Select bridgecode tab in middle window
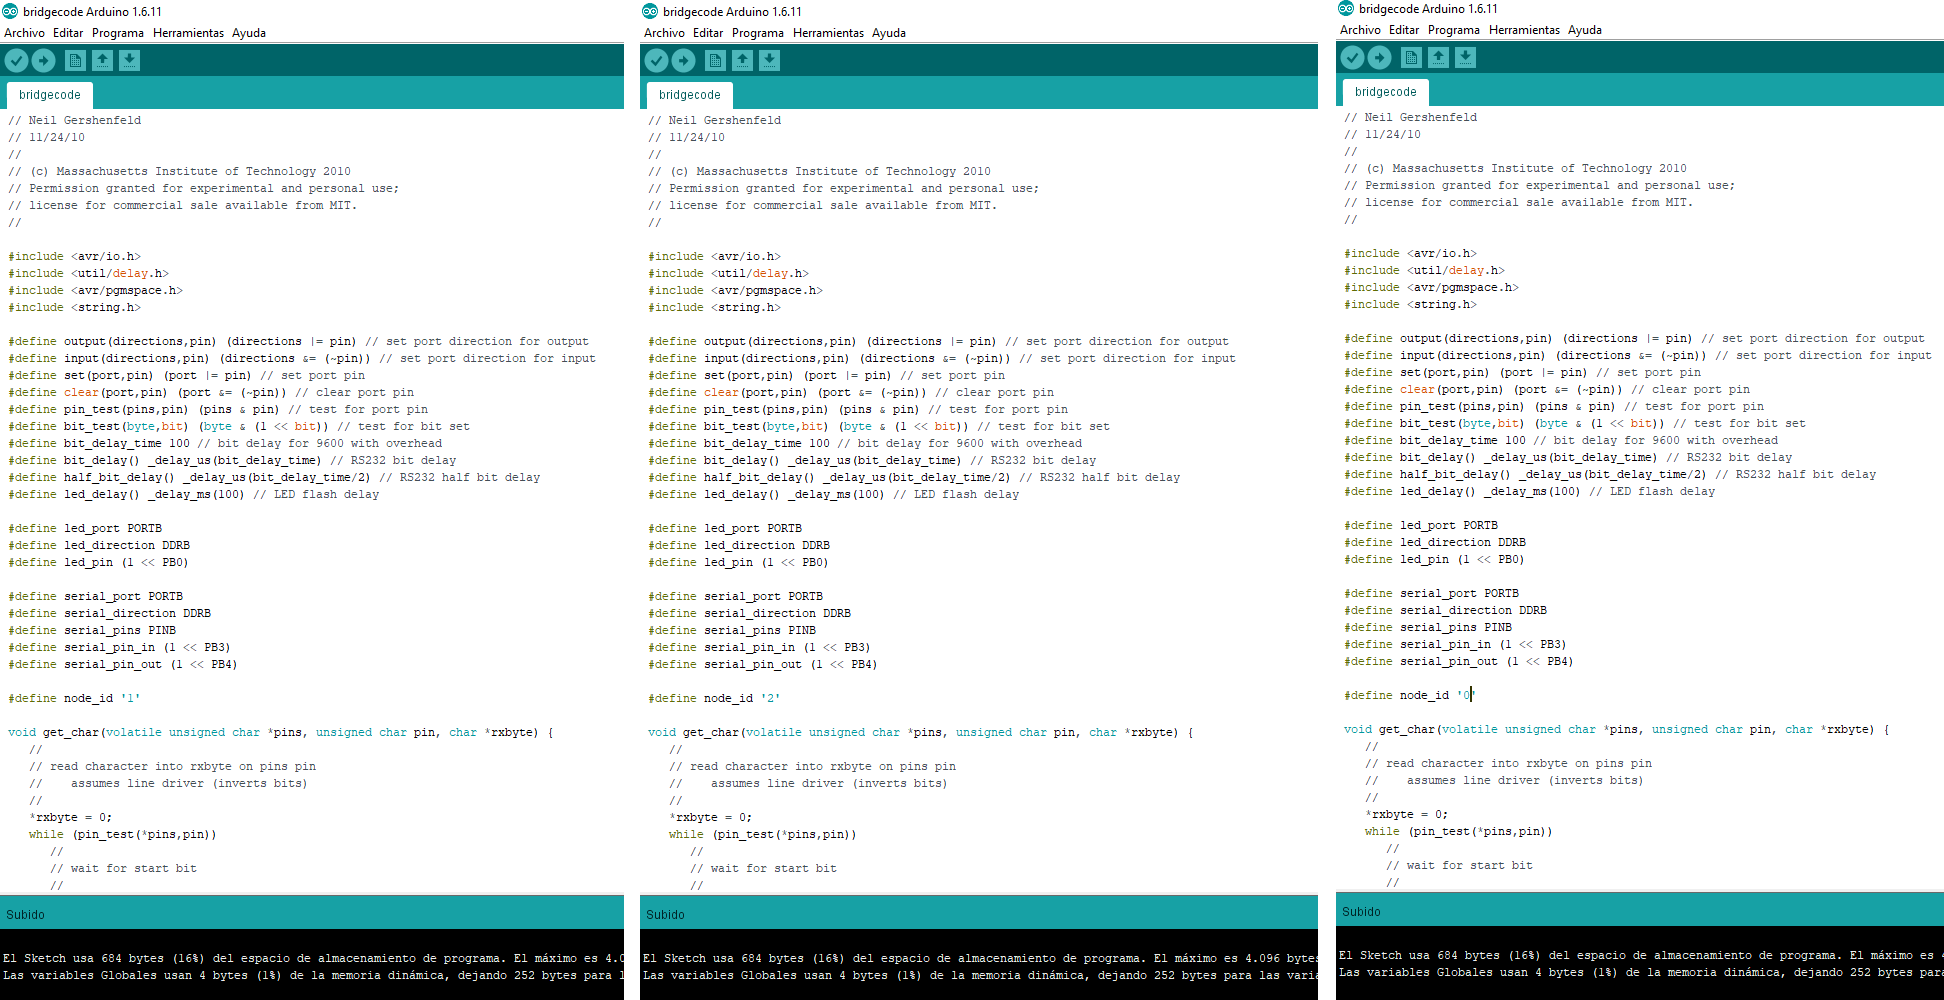 point(690,95)
